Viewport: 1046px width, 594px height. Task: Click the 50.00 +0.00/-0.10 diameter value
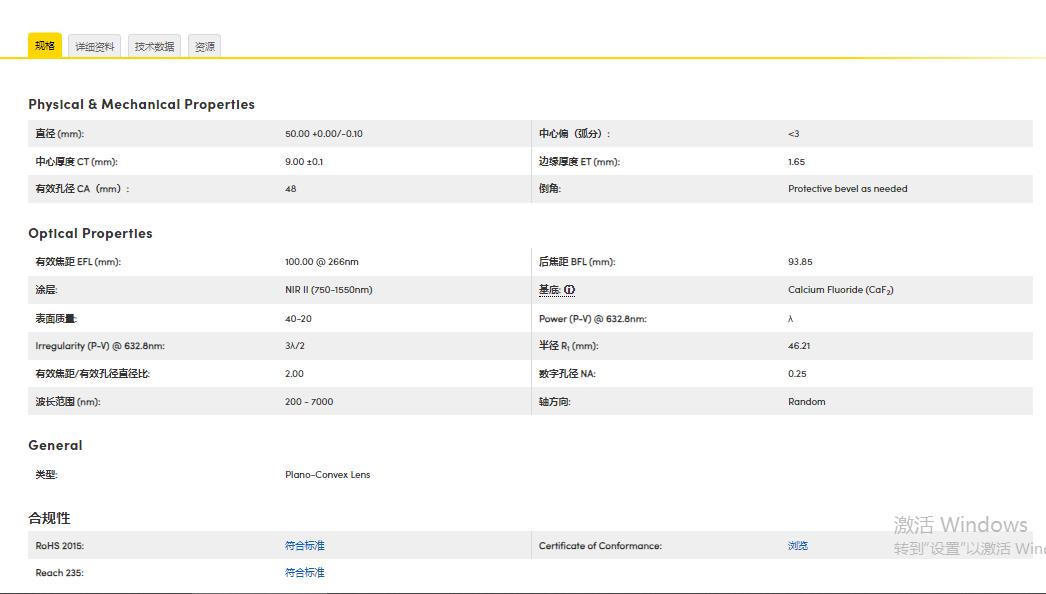pos(323,134)
